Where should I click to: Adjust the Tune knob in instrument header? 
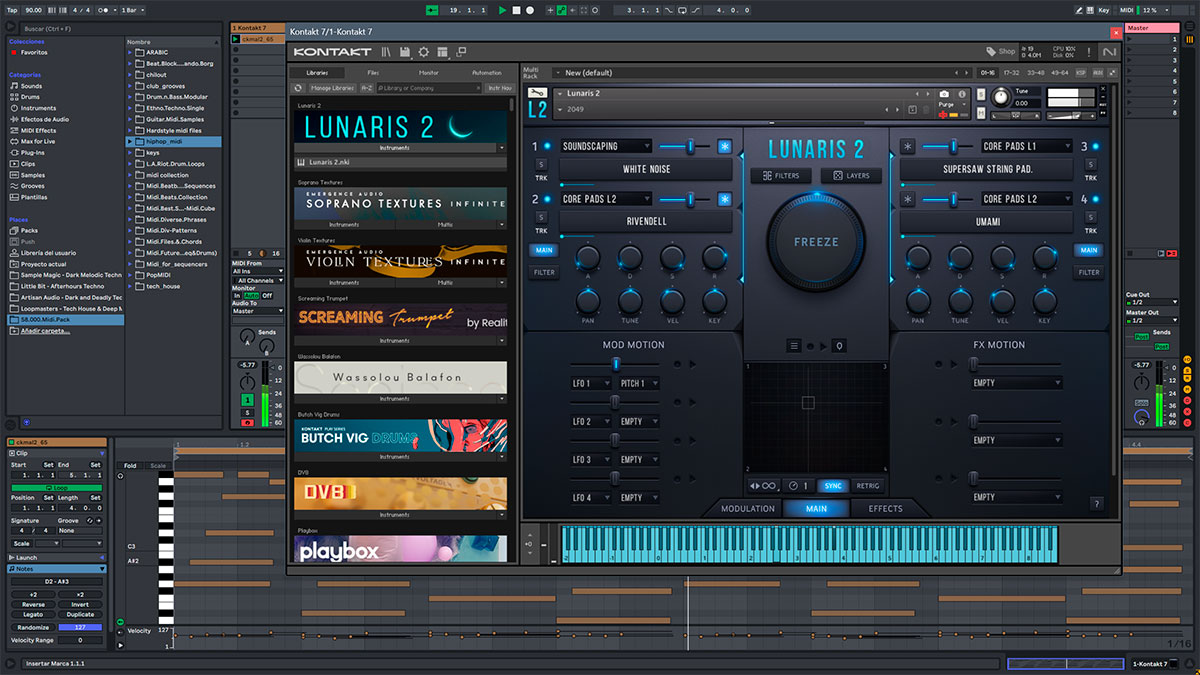click(x=999, y=96)
